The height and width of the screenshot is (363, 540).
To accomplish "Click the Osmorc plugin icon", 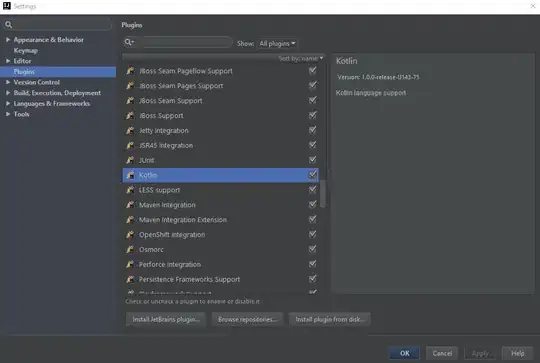I will click(130, 249).
